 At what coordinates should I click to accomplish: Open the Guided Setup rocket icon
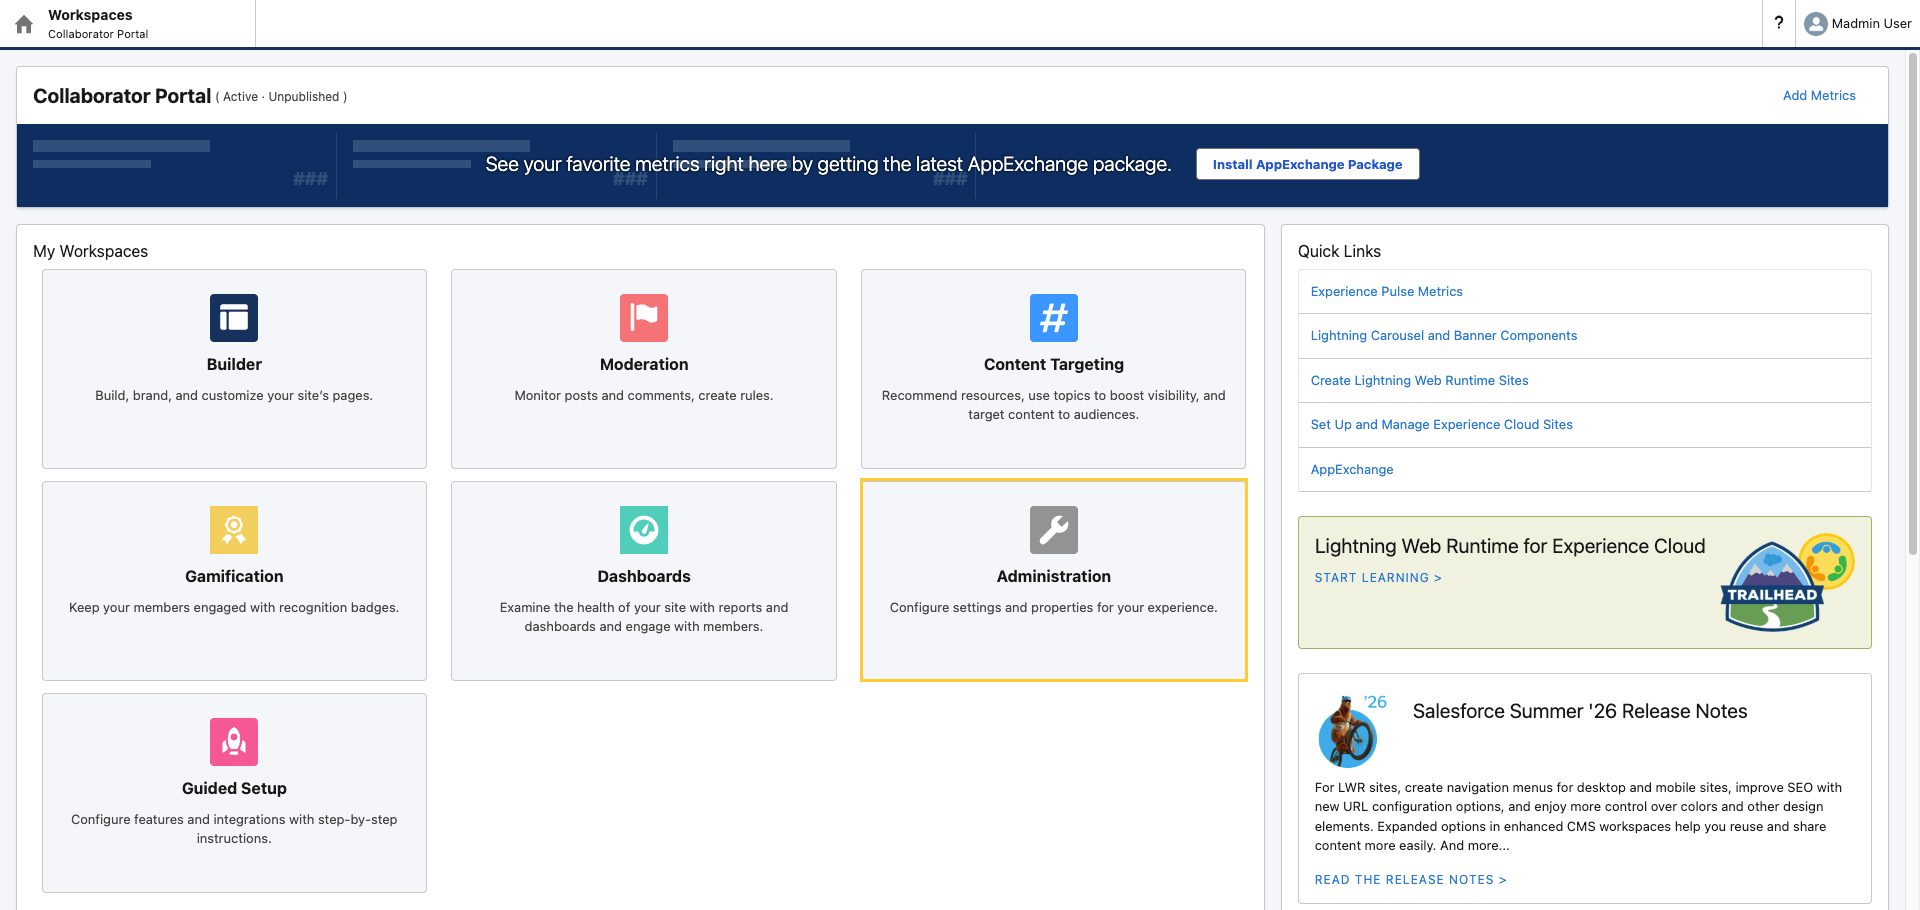pos(234,742)
